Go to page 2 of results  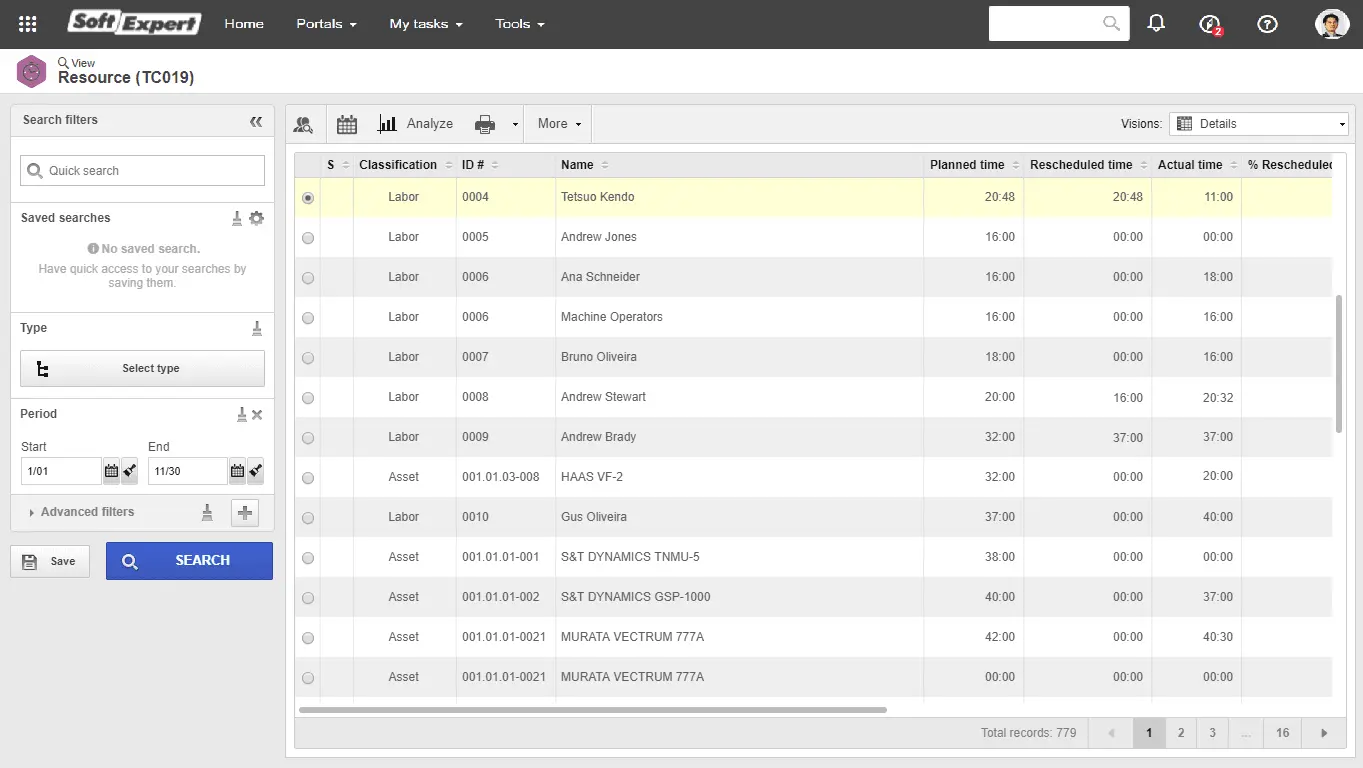coord(1181,733)
